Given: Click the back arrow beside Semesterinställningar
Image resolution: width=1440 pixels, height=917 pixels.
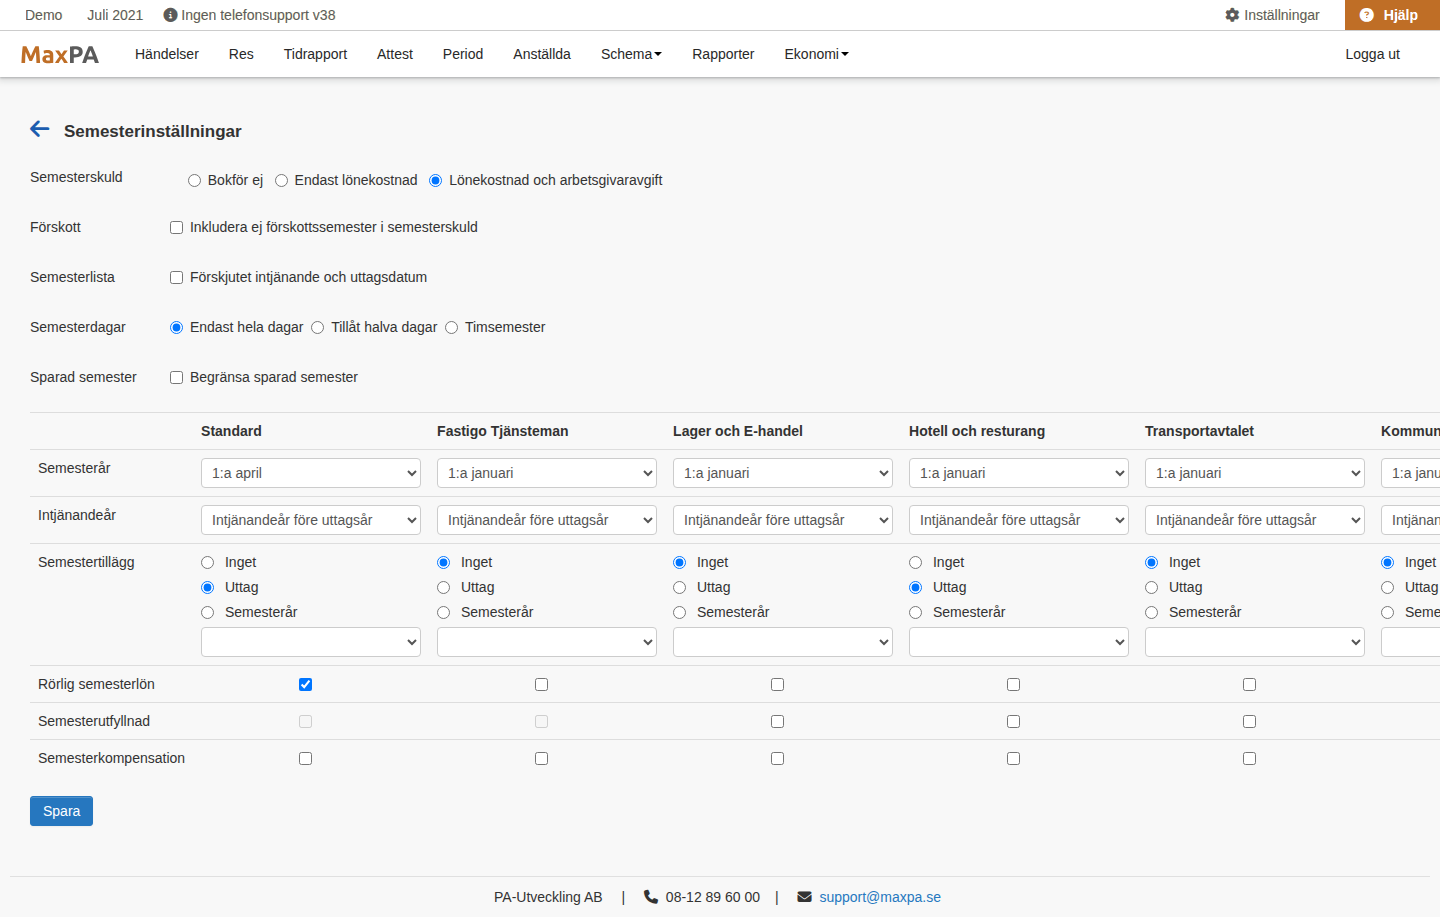Looking at the screenshot, I should [40, 129].
